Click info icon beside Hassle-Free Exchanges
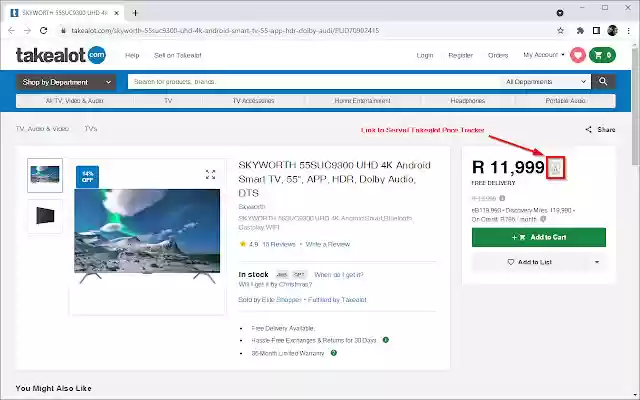Image resolution: width=640 pixels, height=400 pixels. pyautogui.click(x=386, y=340)
